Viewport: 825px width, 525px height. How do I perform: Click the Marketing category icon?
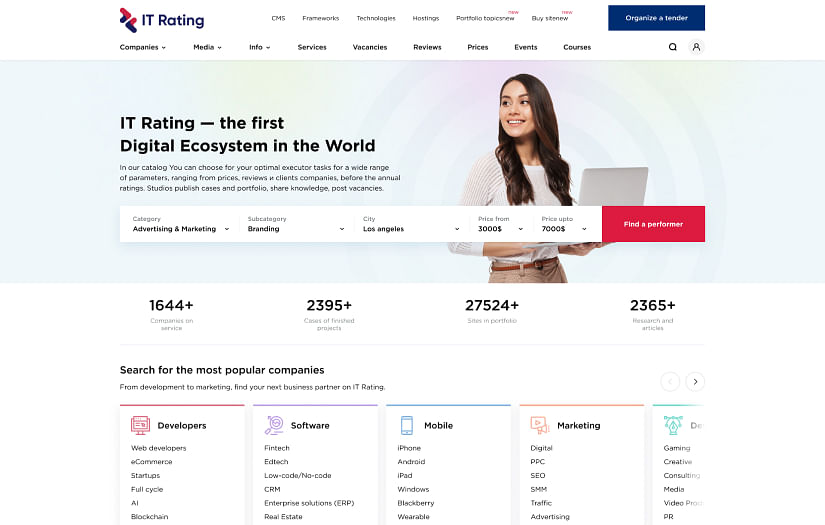click(x=540, y=425)
